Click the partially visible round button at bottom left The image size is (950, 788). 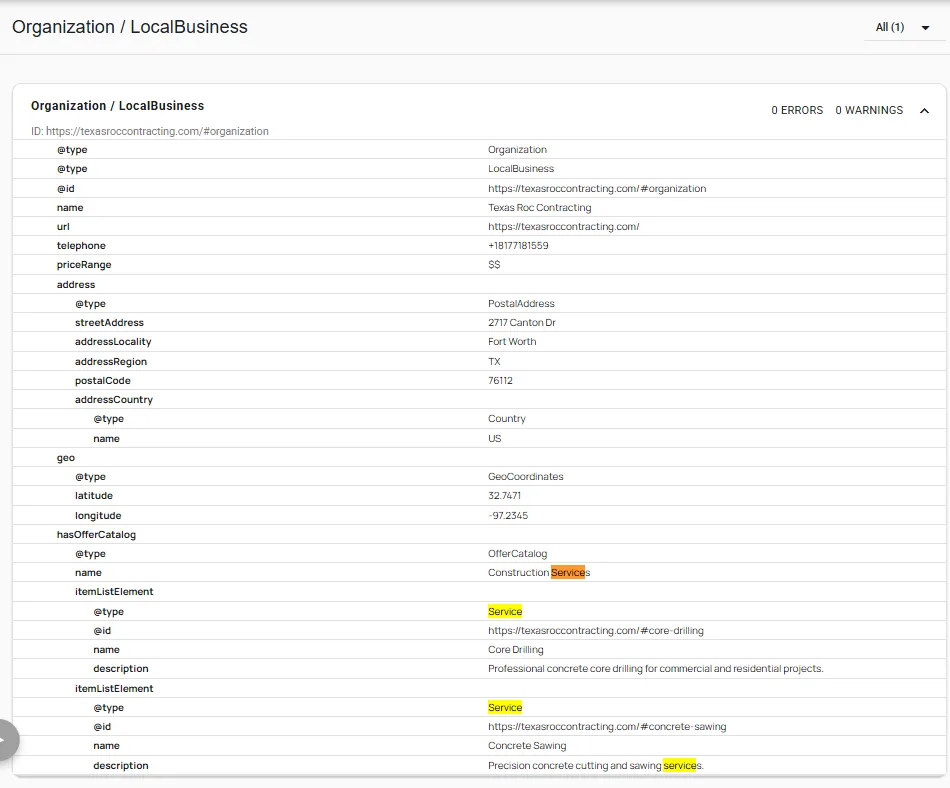[7, 740]
